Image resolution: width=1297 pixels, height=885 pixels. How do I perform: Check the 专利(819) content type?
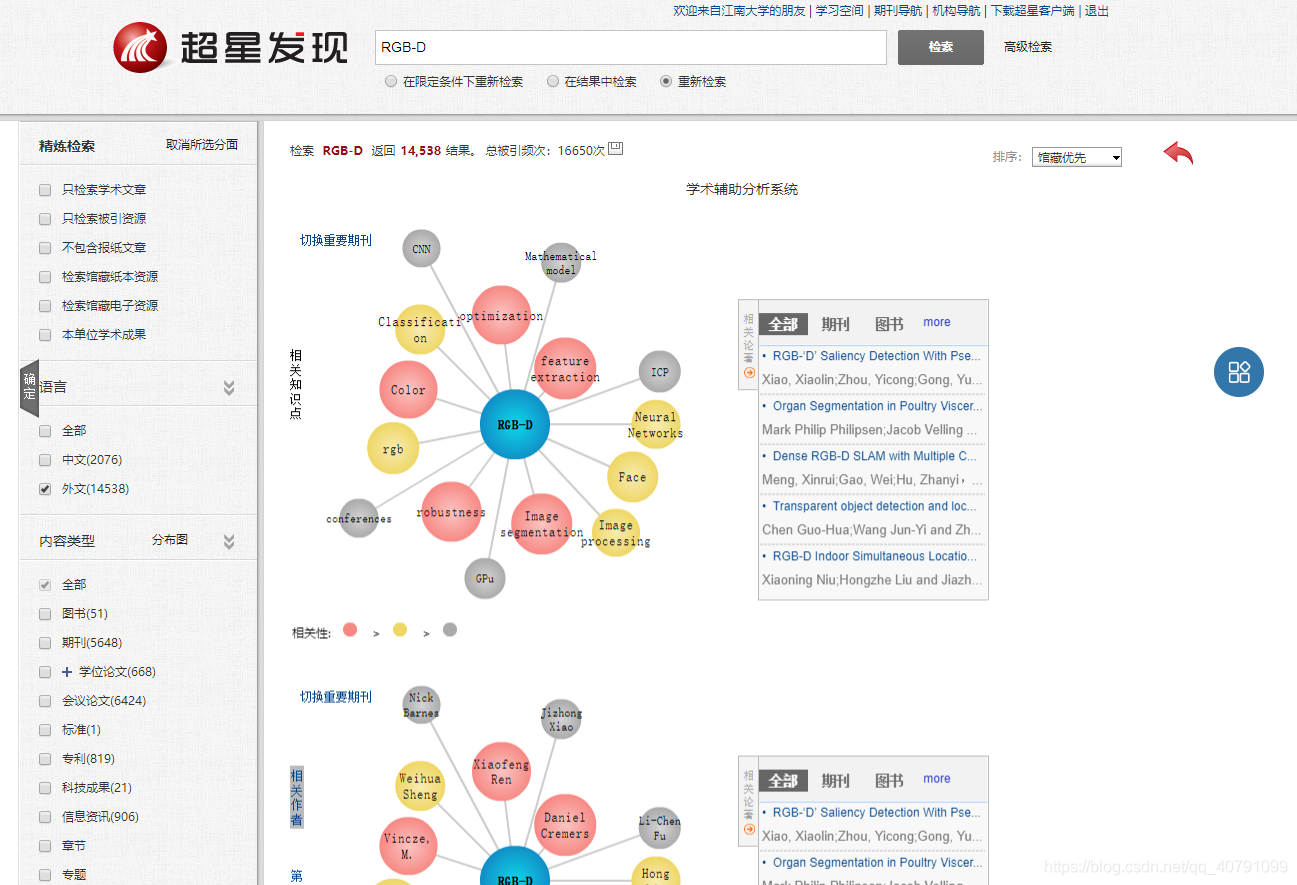pos(45,759)
